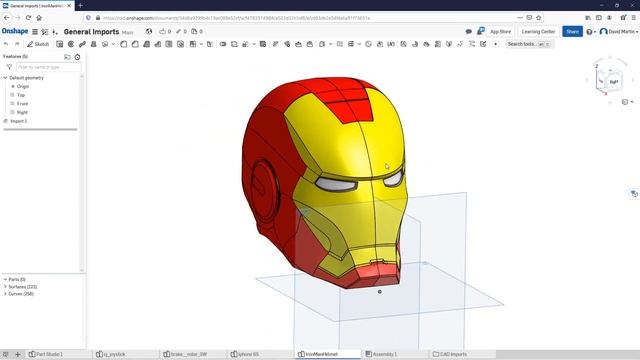Select the Split tool

(234, 44)
